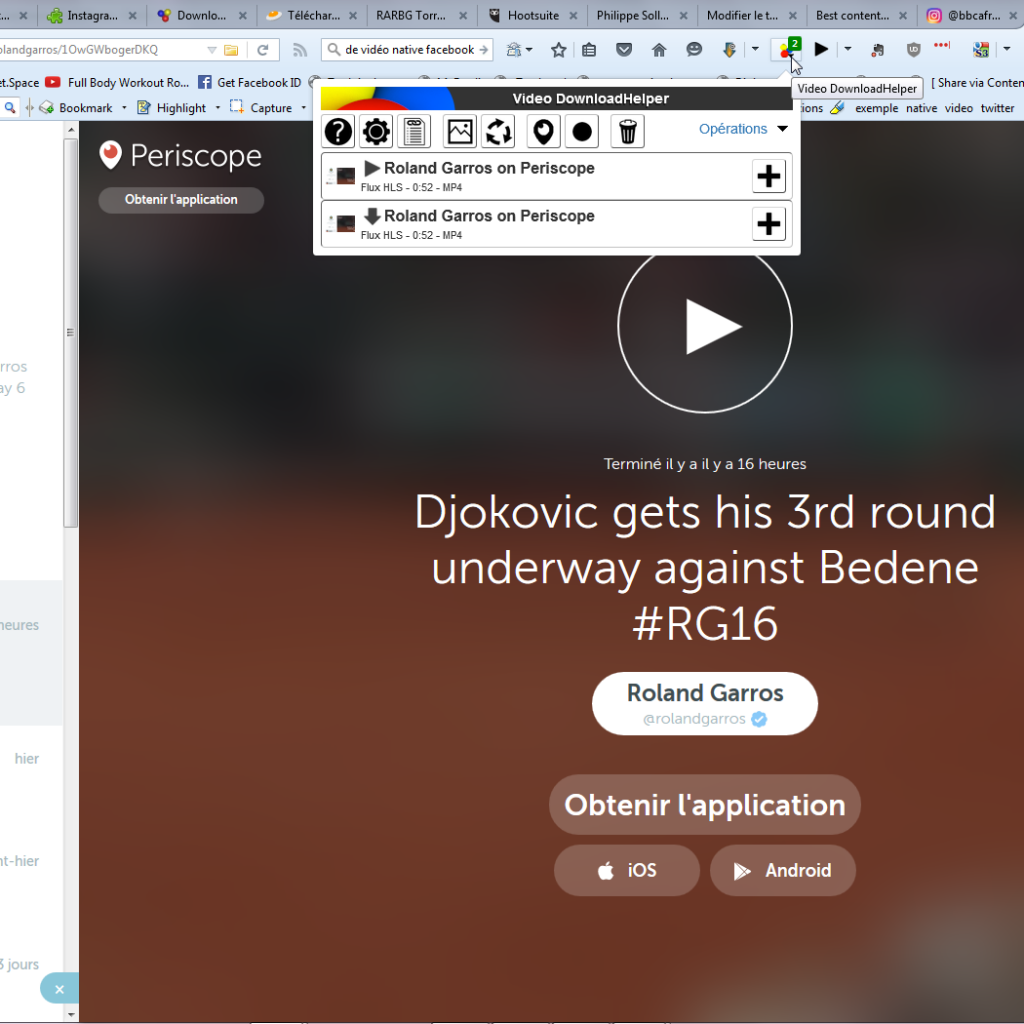Viewport: 1024px width, 1024px height.
Task: Click the image gallery icon in DownloadHelper
Action: pos(460,131)
